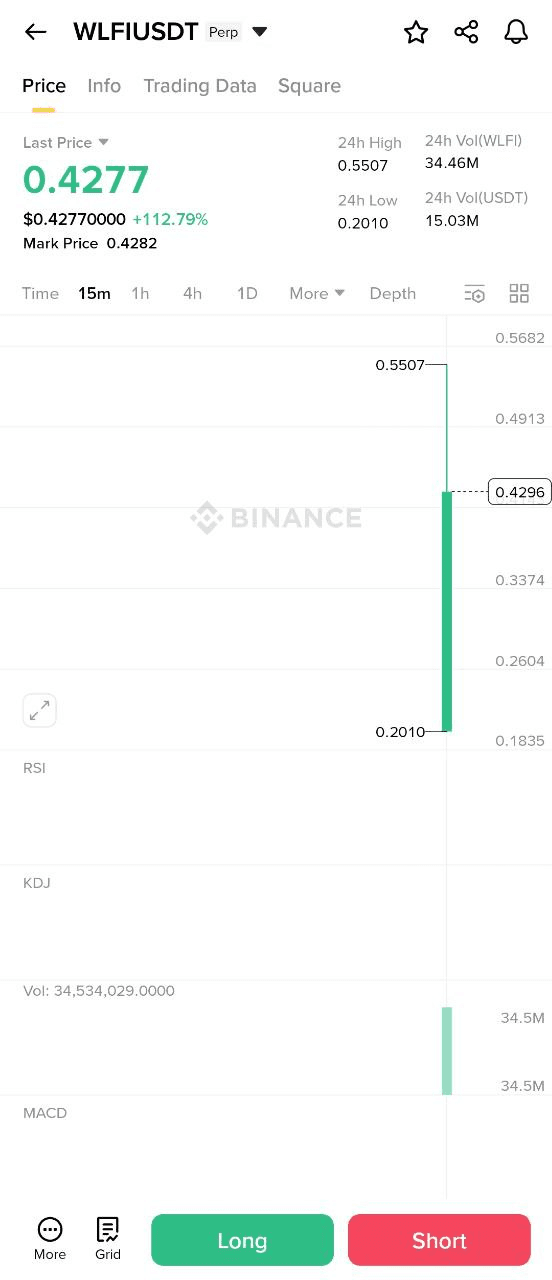Expand the More timeframes dropdown

[317, 293]
